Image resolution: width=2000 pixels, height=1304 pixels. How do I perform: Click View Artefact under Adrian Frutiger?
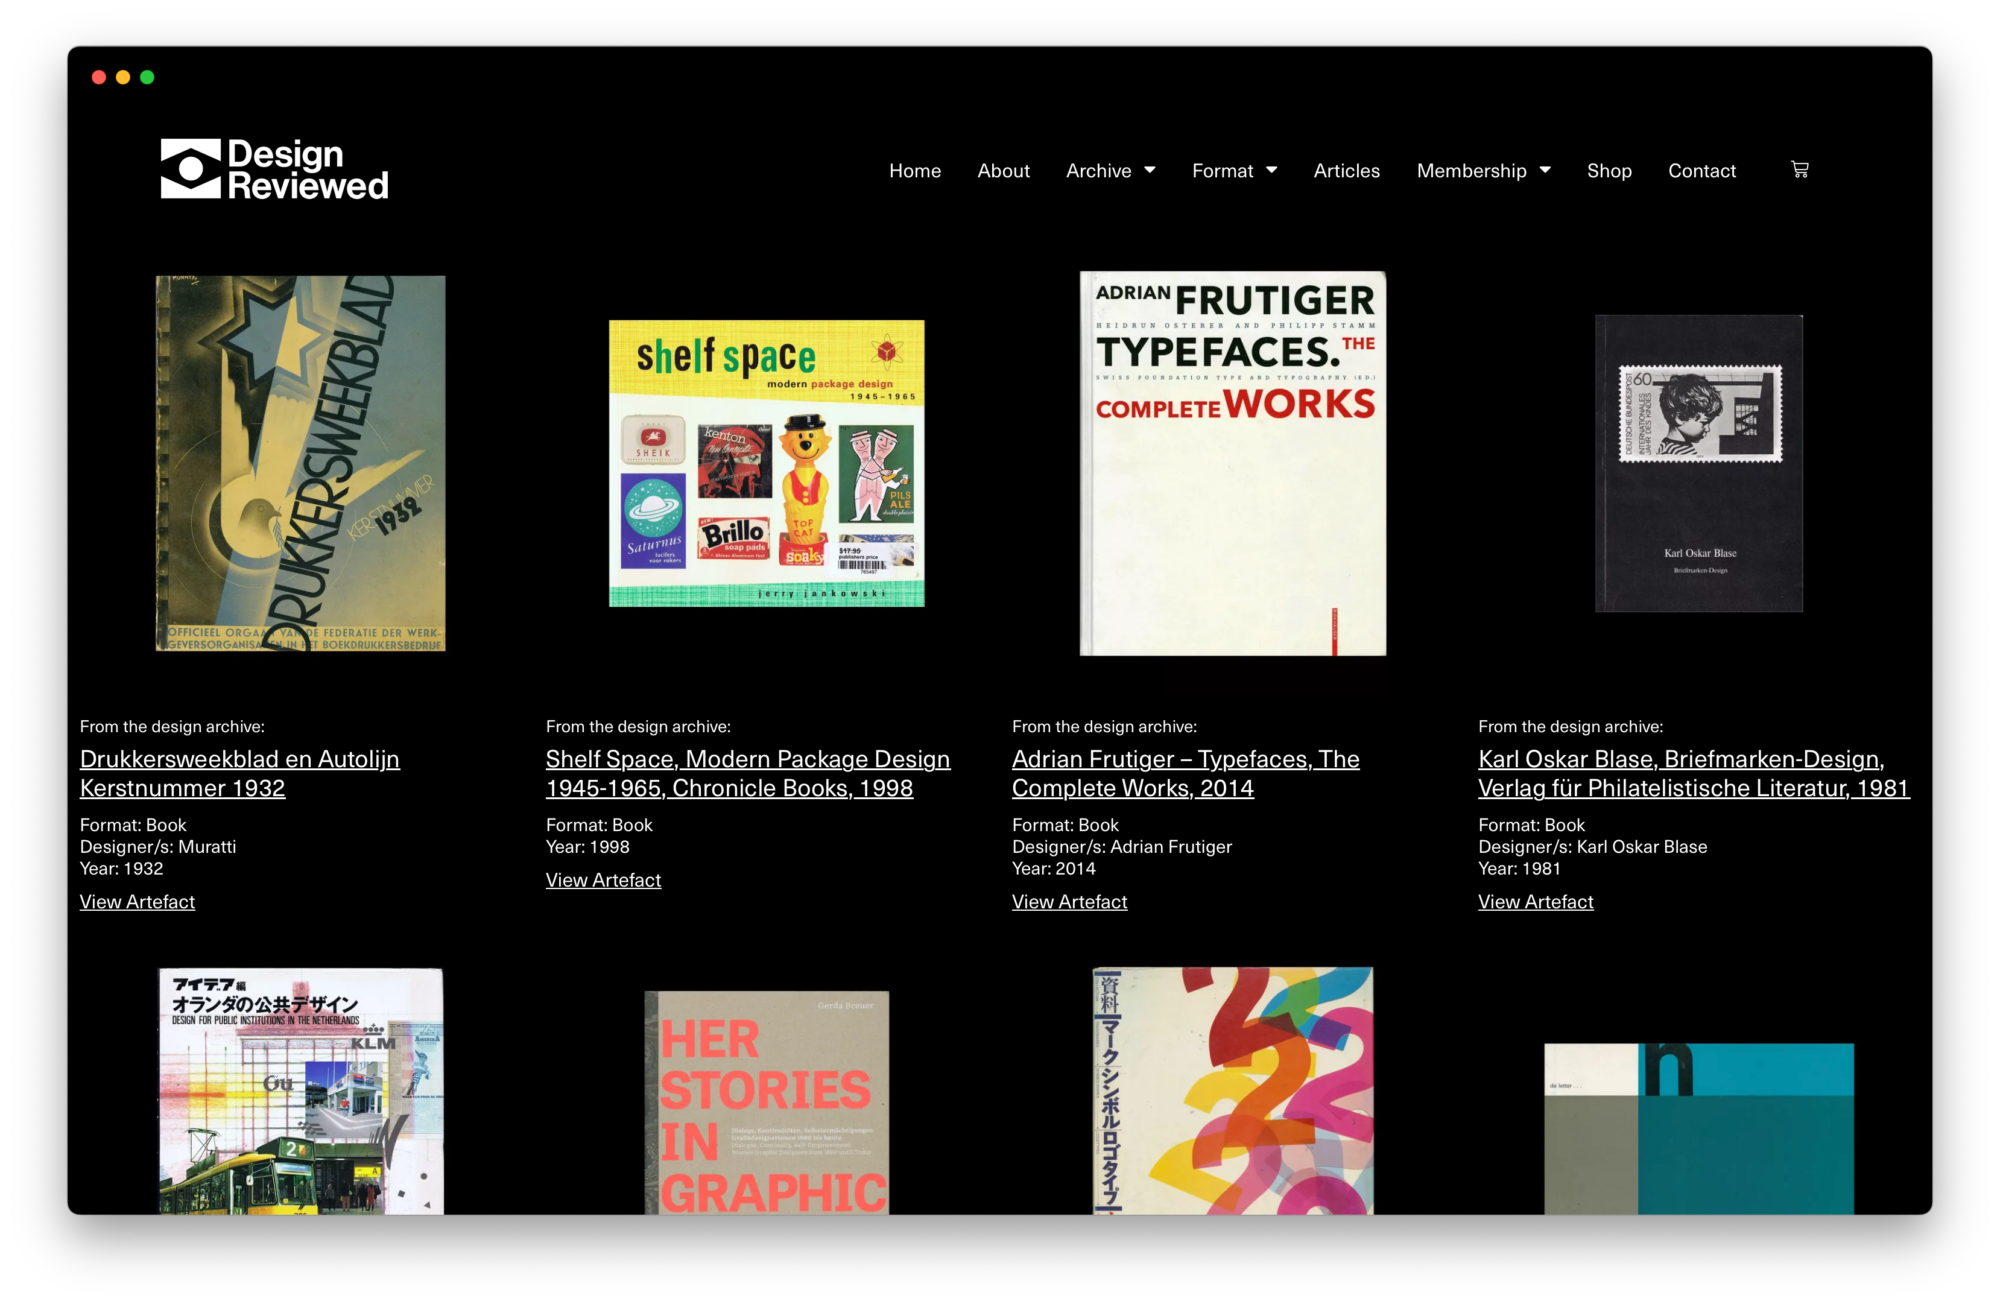pos(1069,902)
